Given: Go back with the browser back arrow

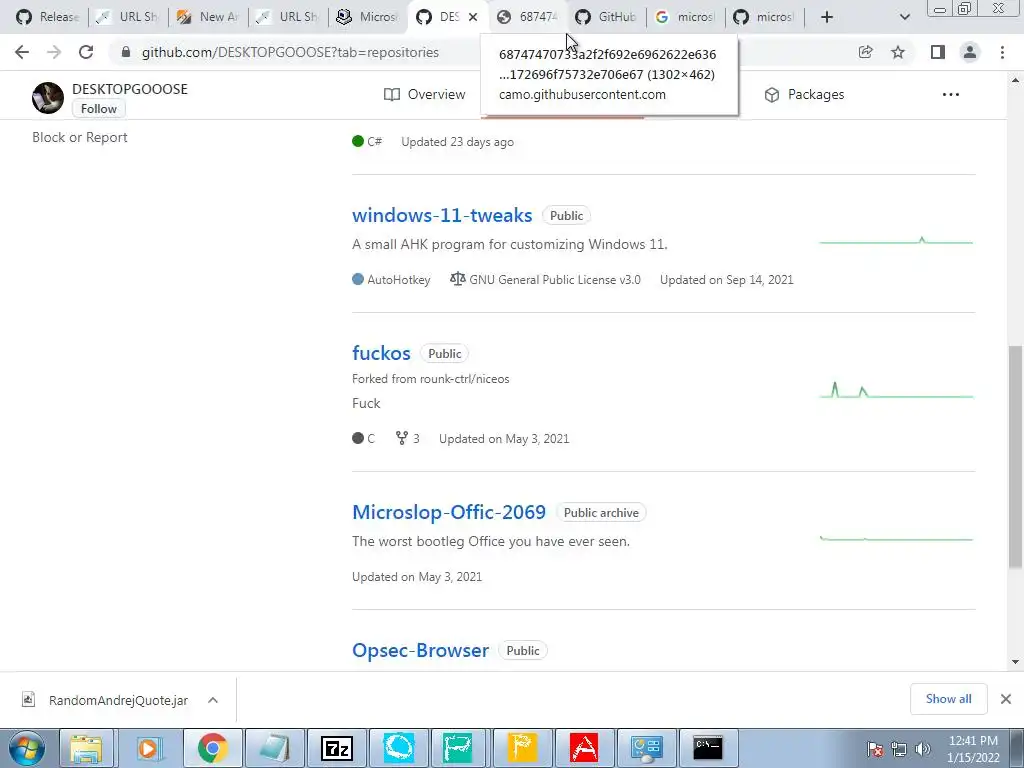Looking at the screenshot, I should click(22, 52).
